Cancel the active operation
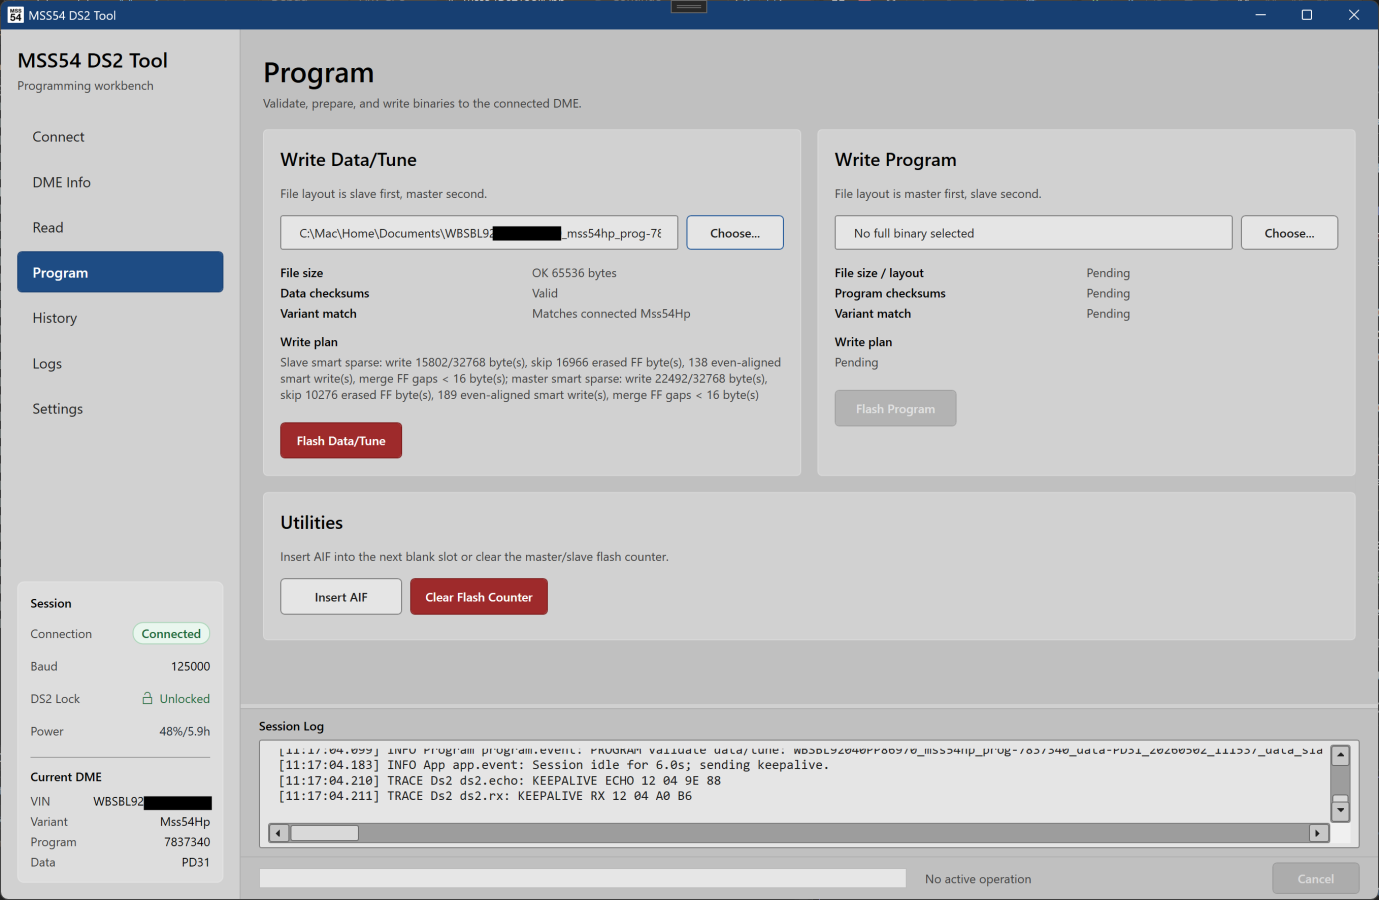Image resolution: width=1379 pixels, height=900 pixels. click(1316, 879)
